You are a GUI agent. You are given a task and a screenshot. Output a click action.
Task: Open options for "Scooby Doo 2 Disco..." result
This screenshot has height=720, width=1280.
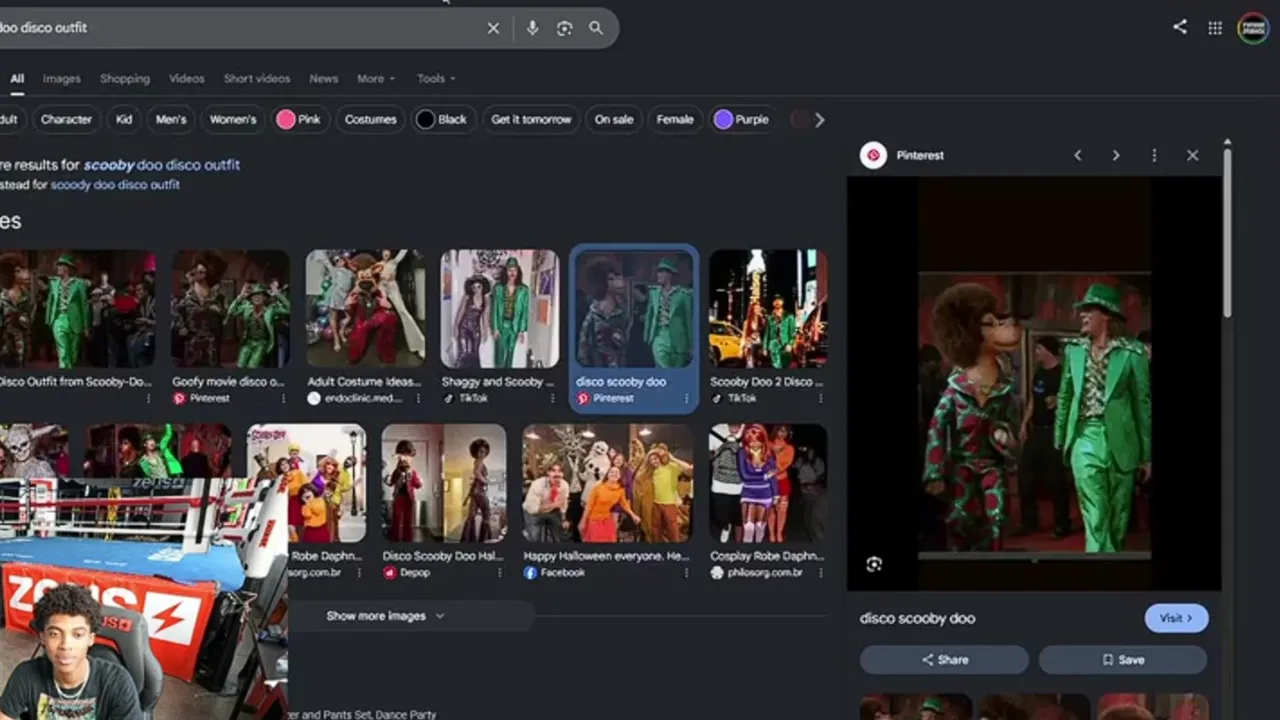[820, 398]
